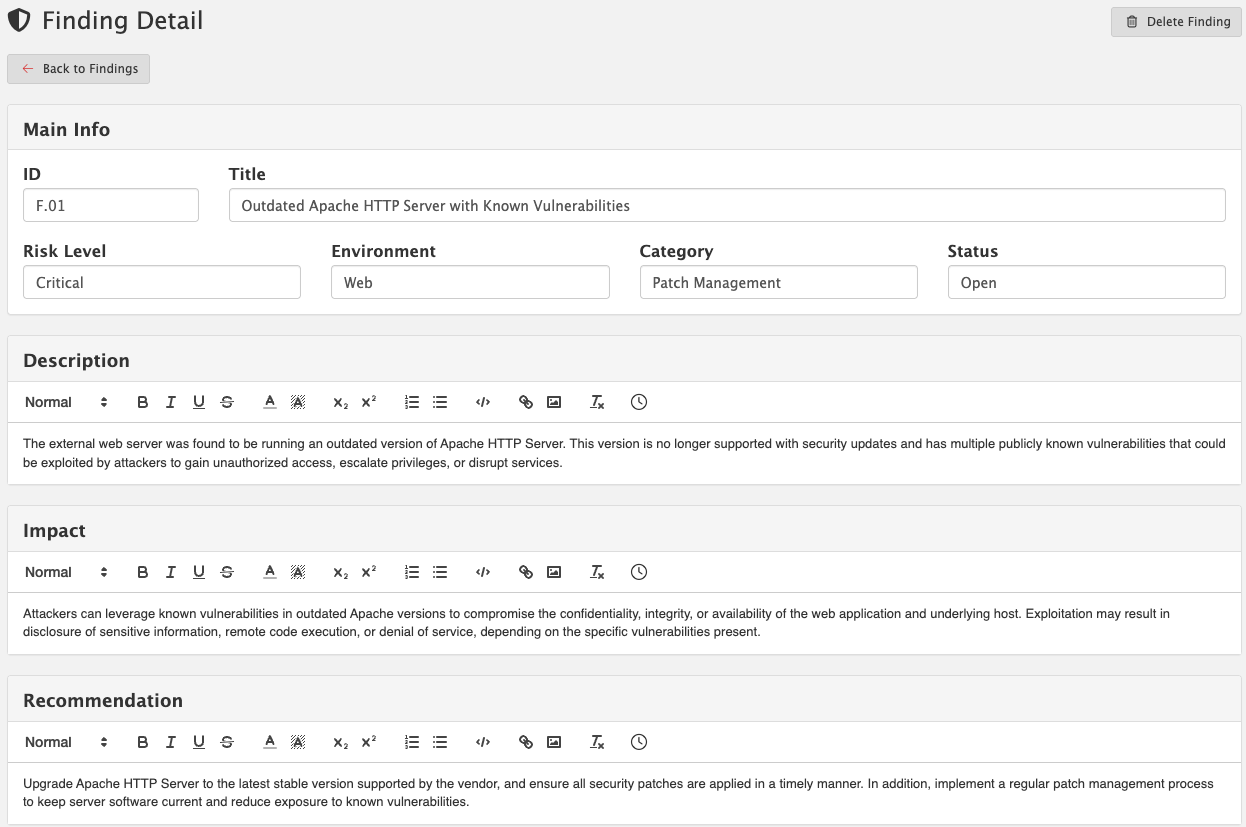Open text color picker in Description

(x=269, y=402)
